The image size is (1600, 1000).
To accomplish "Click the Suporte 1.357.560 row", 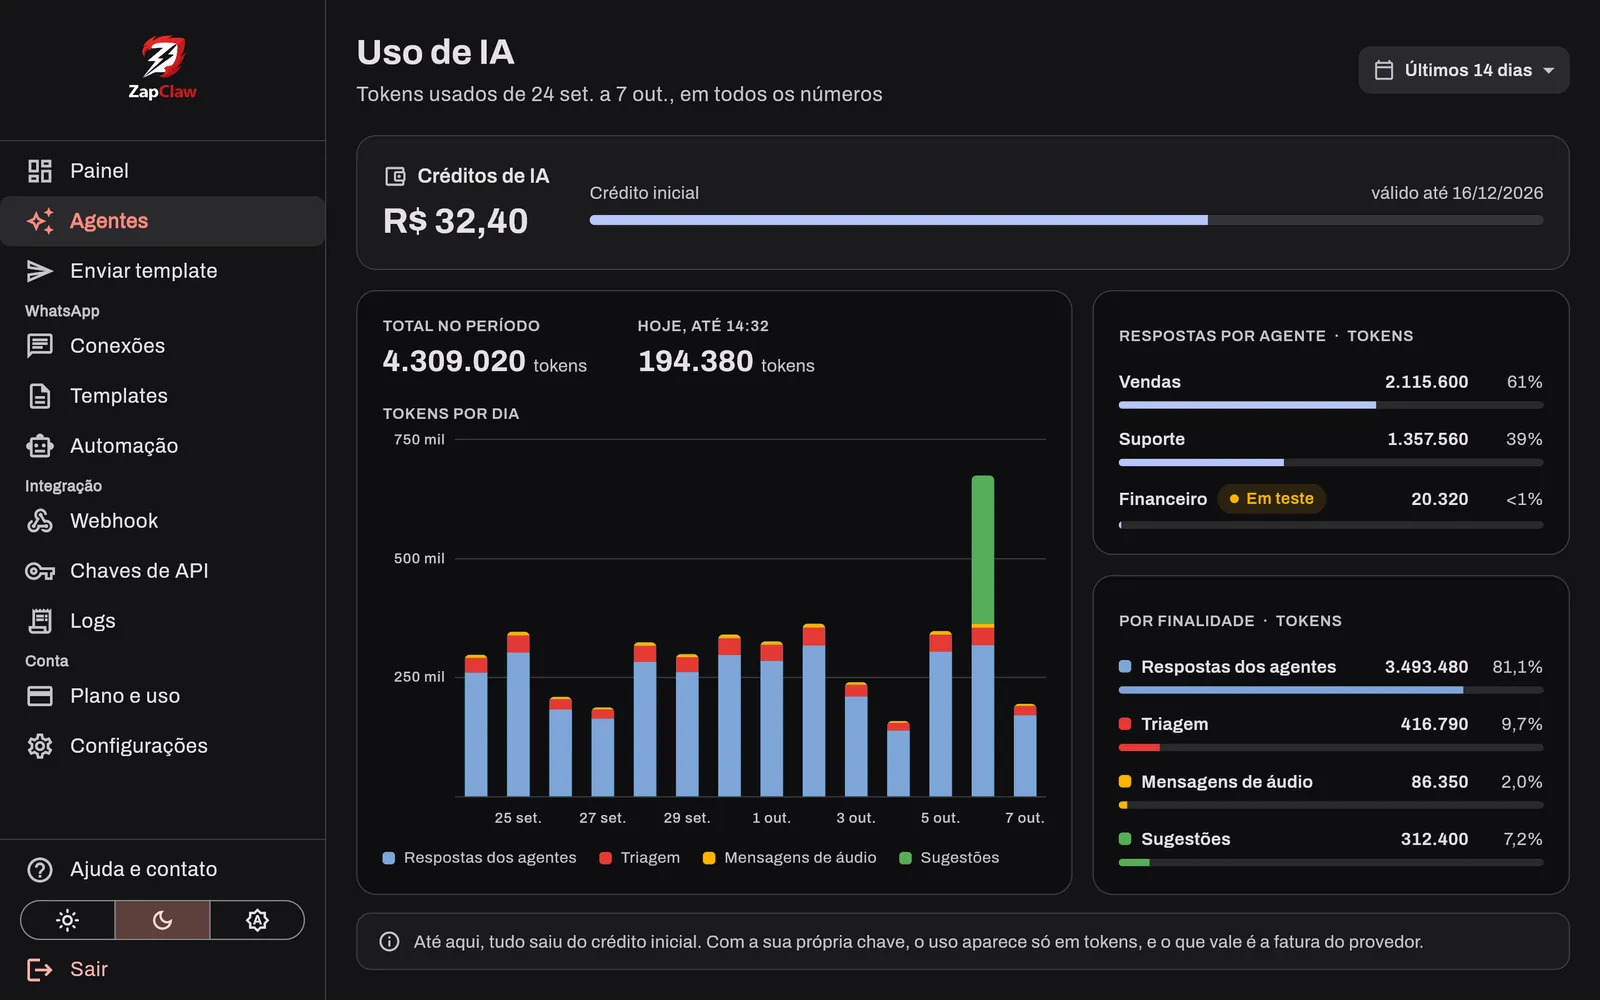I will (x=1331, y=449).
